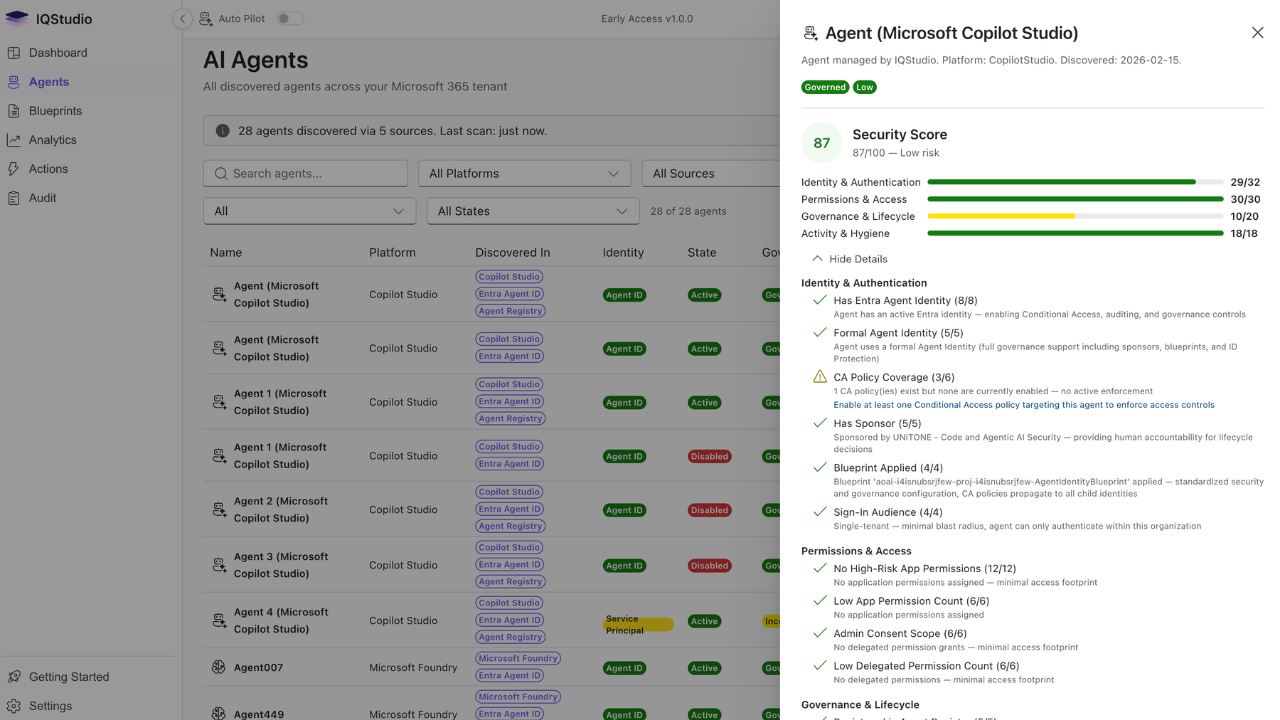This screenshot has width=1280, height=720.
Task: Click the checkmark beside Formal Agent Identity
Action: [820, 333]
